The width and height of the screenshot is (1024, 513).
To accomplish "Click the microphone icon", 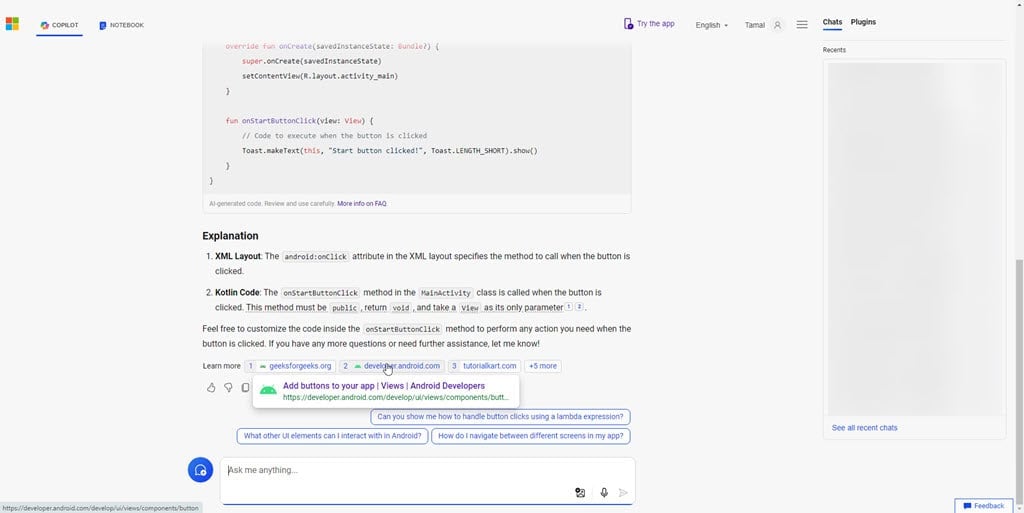I will [604, 493].
